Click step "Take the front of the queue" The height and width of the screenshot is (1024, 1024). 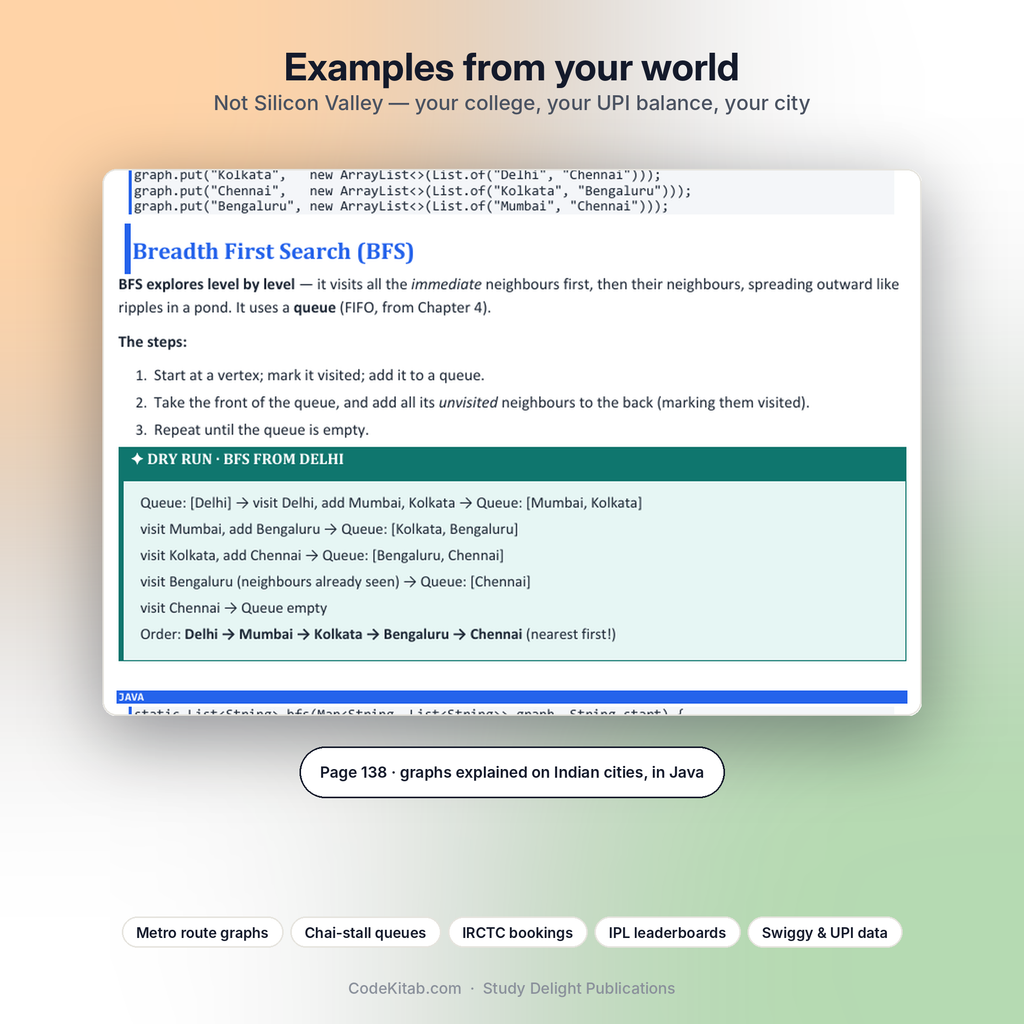[x=481, y=402]
